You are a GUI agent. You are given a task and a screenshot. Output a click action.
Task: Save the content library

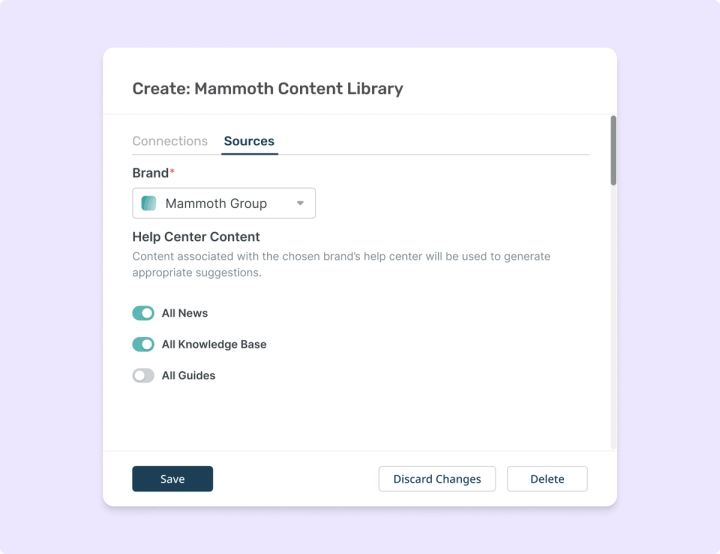click(x=173, y=479)
